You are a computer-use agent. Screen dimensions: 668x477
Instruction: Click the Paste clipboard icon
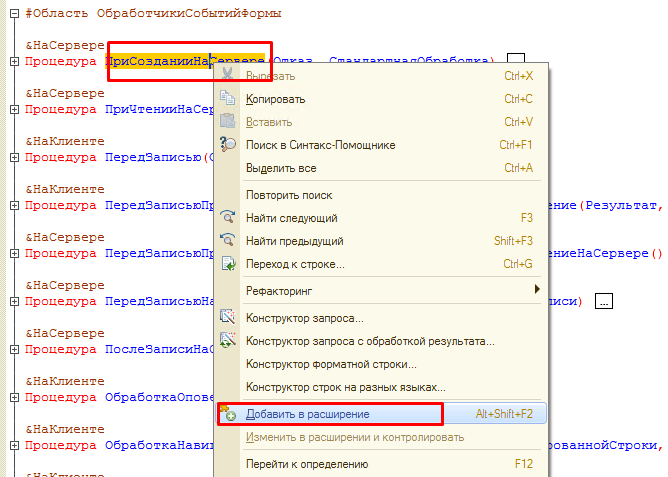pos(227,121)
